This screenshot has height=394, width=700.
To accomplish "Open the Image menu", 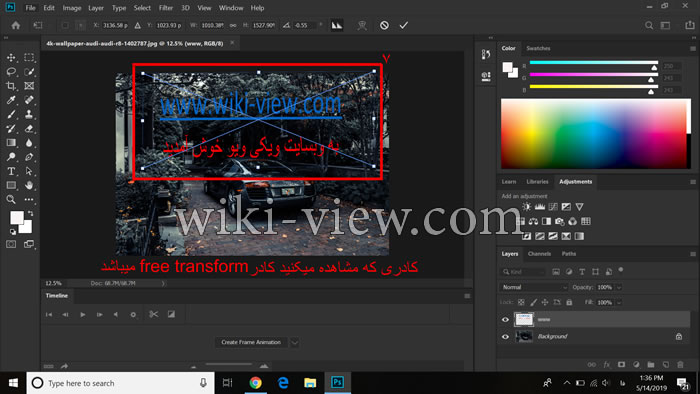I will pos(71,8).
